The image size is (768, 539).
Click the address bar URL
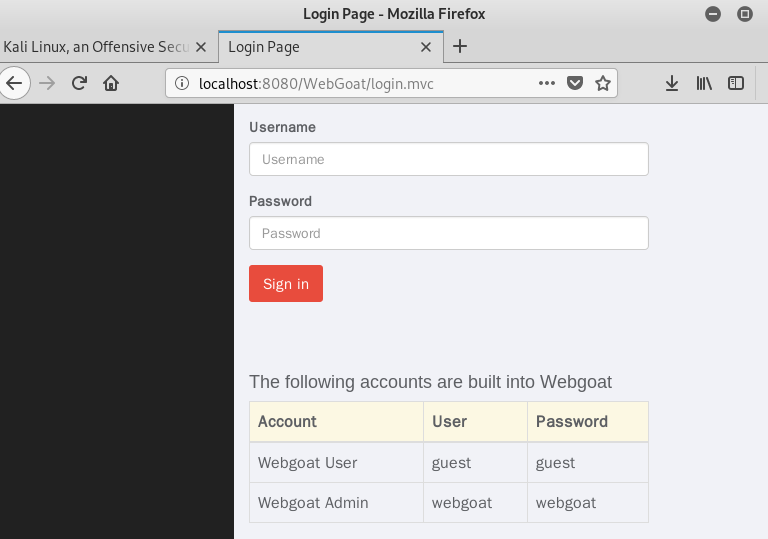316,84
